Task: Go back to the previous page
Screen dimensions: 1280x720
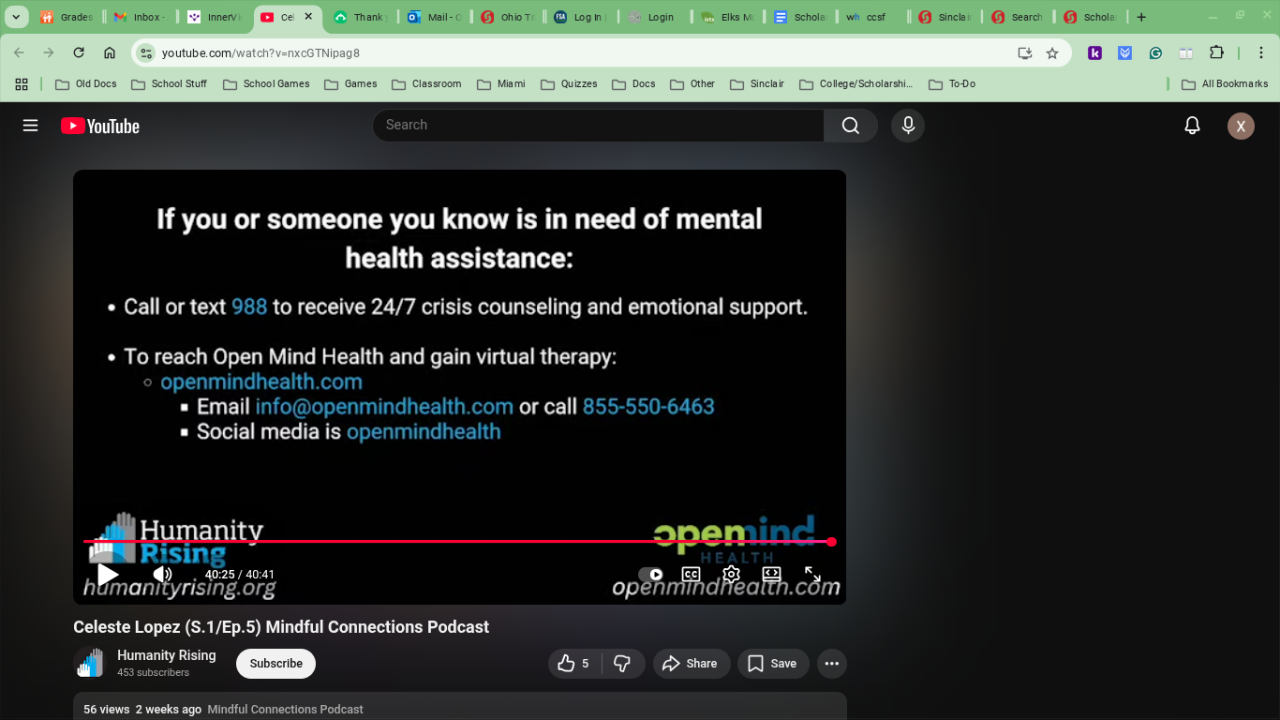Action: coord(19,53)
